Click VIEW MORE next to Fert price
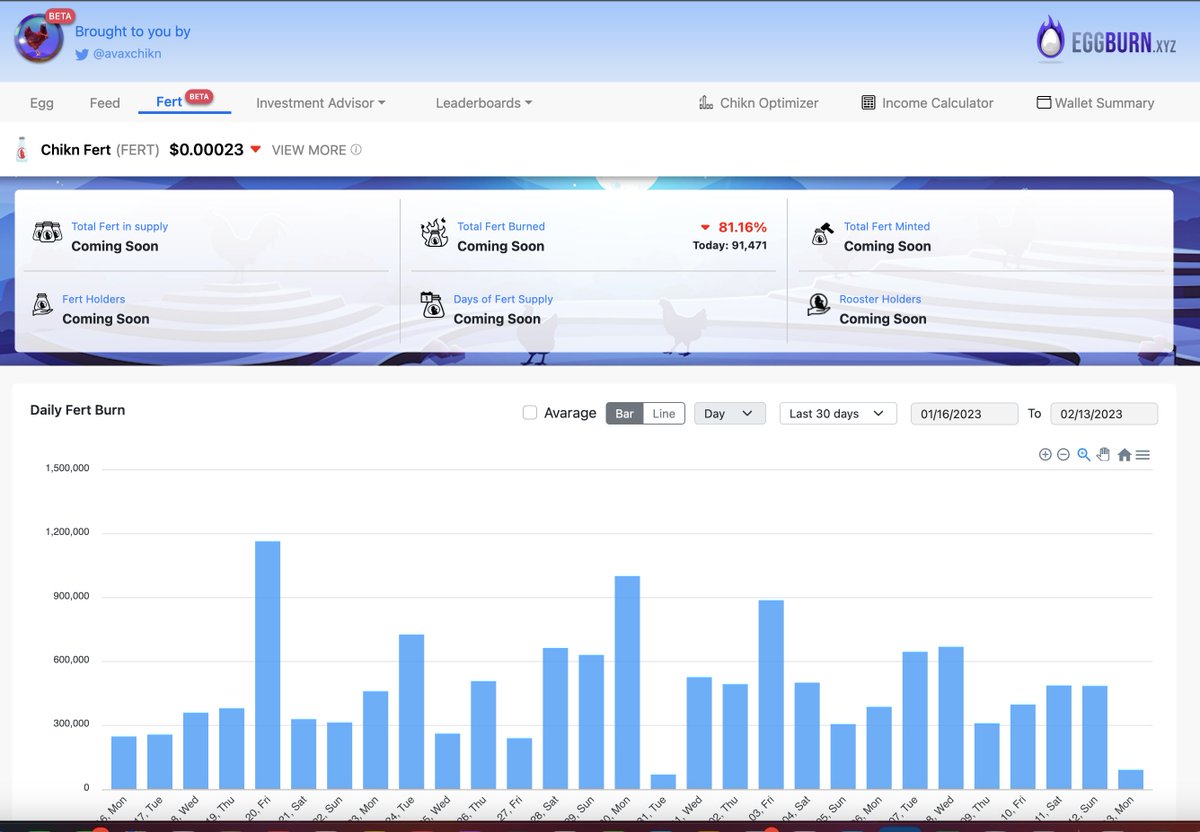Screen dimensions: 1200x832 coord(309,150)
